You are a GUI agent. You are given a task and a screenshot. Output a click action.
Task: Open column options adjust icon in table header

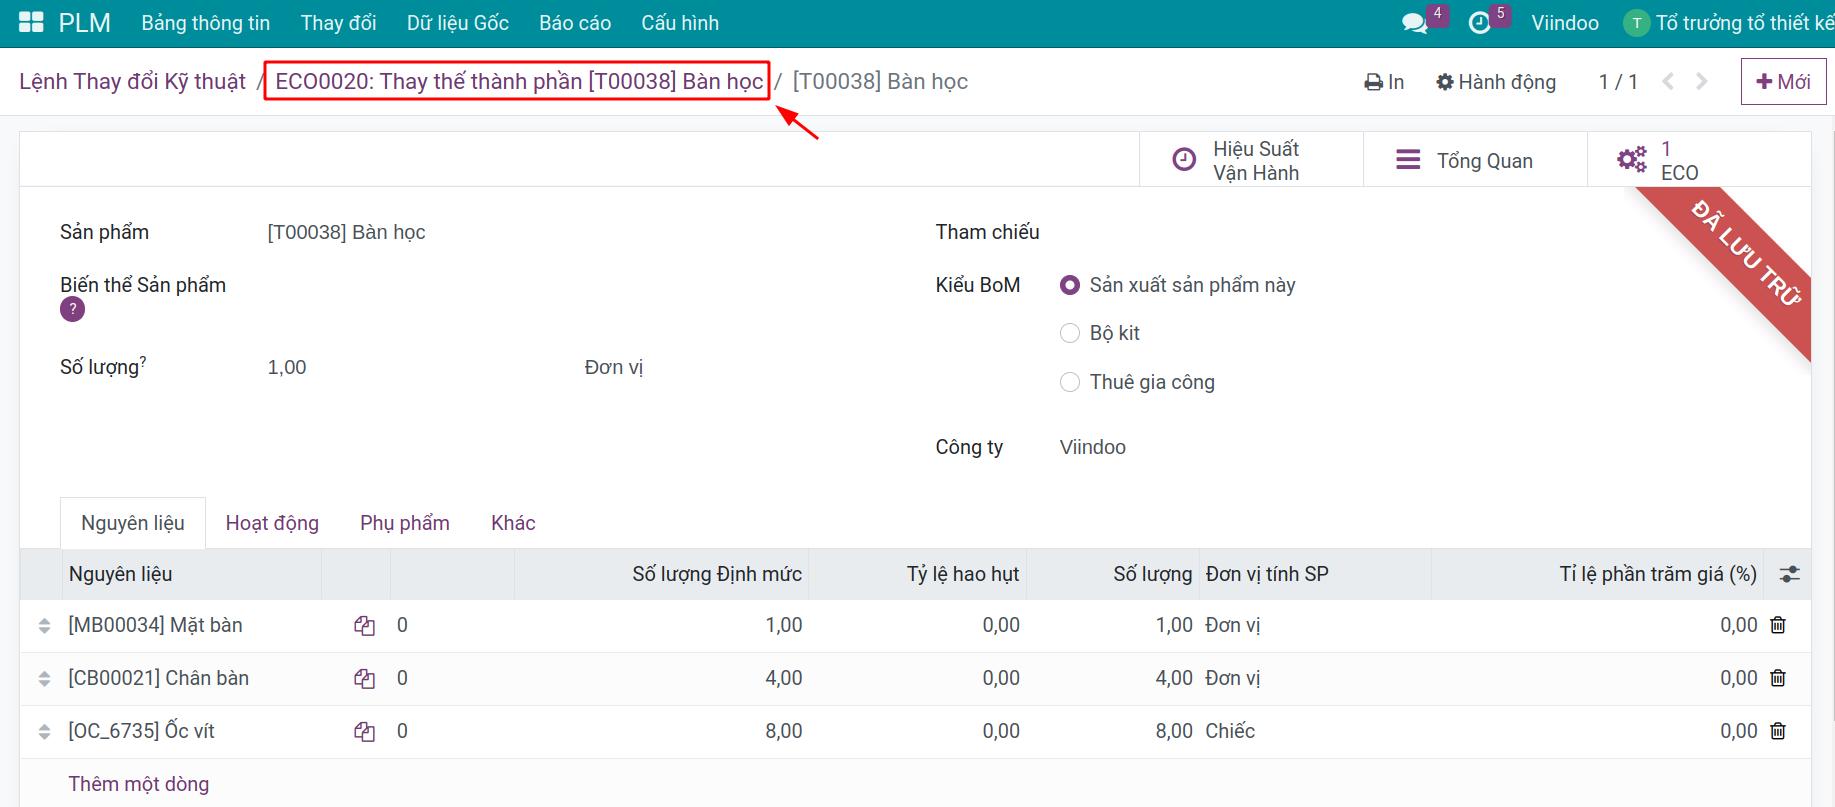1789,574
